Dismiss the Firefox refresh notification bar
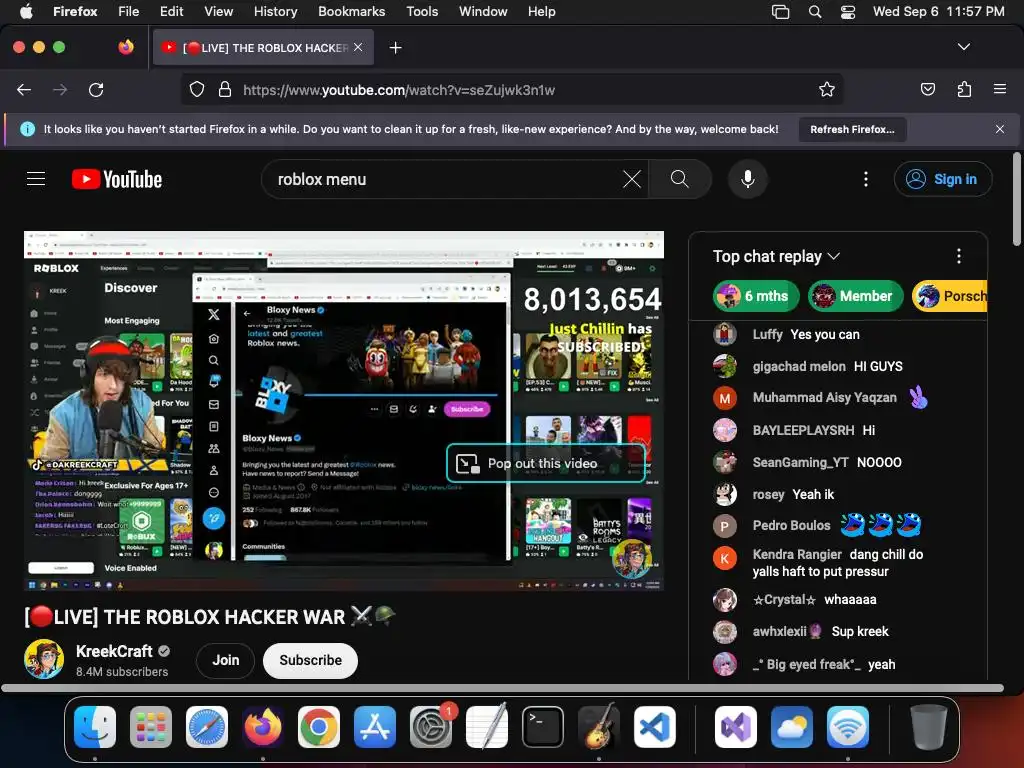 click(1000, 129)
